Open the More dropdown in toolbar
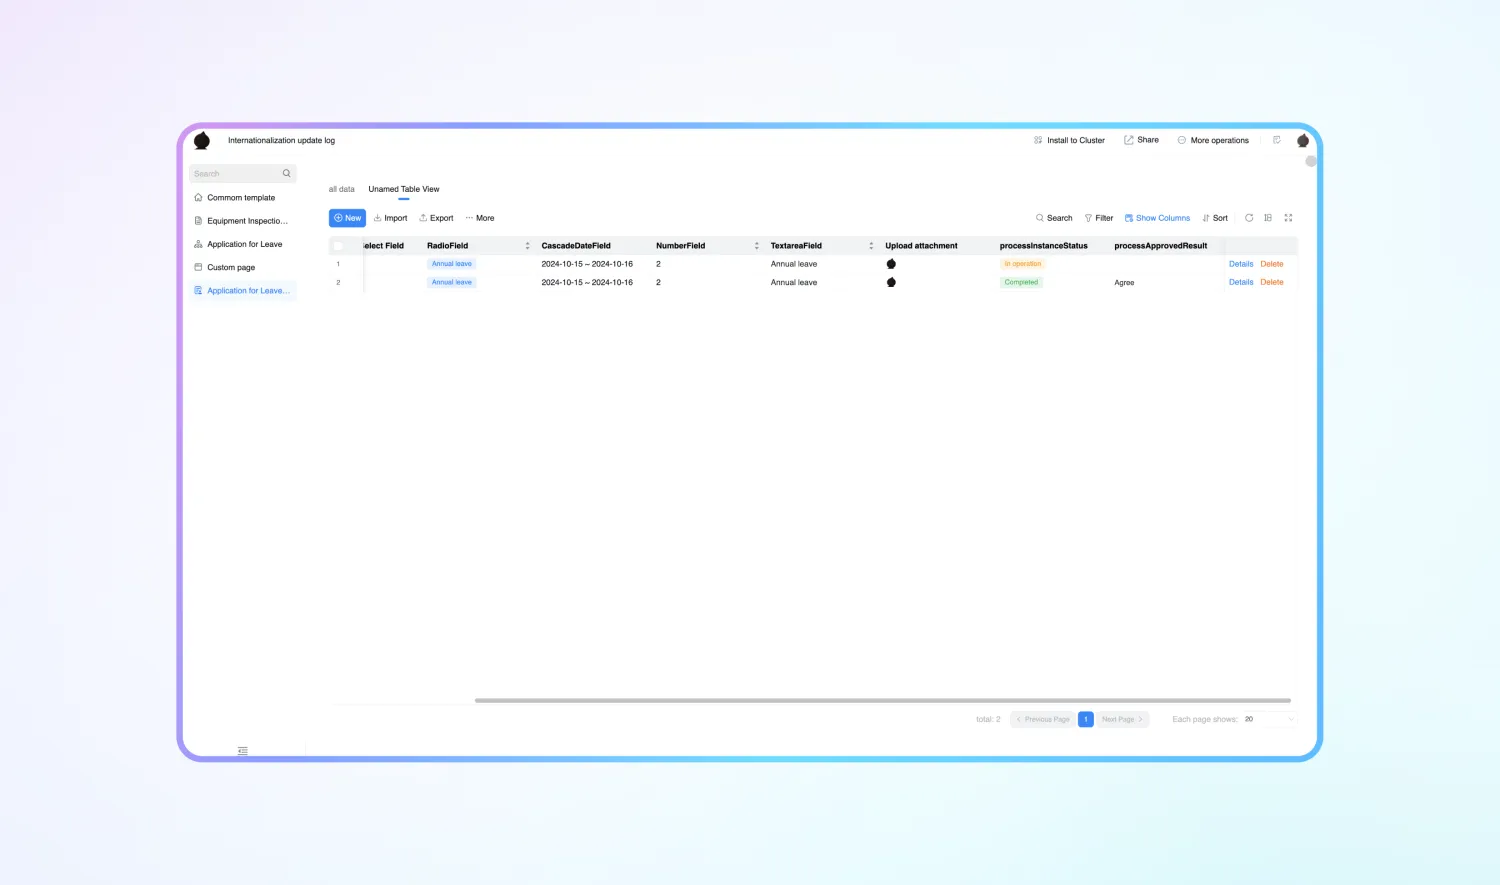The width and height of the screenshot is (1500, 885). [480, 218]
